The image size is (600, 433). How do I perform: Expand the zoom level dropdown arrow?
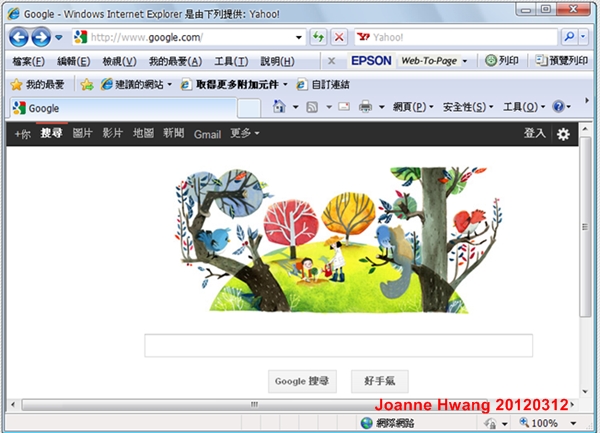pos(573,423)
